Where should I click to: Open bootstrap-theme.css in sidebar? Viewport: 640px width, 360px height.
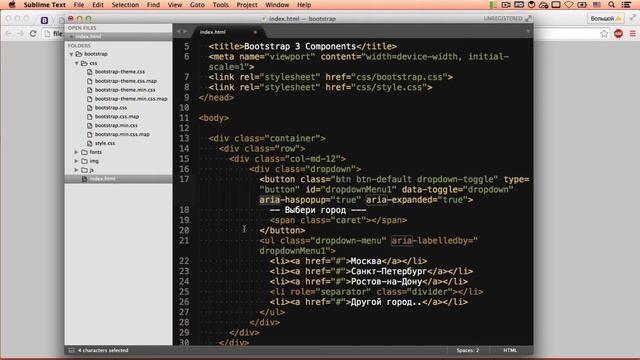[120, 72]
